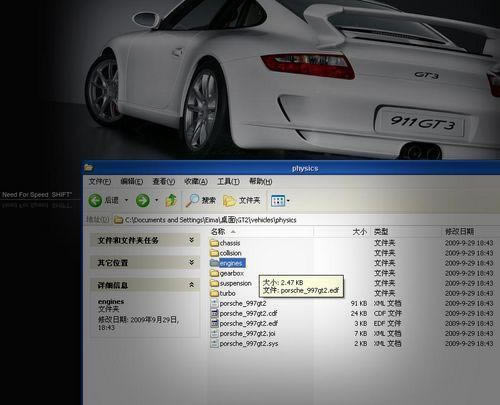Click porsche_997gt2.joi file icon
The image size is (500, 405).
214,333
